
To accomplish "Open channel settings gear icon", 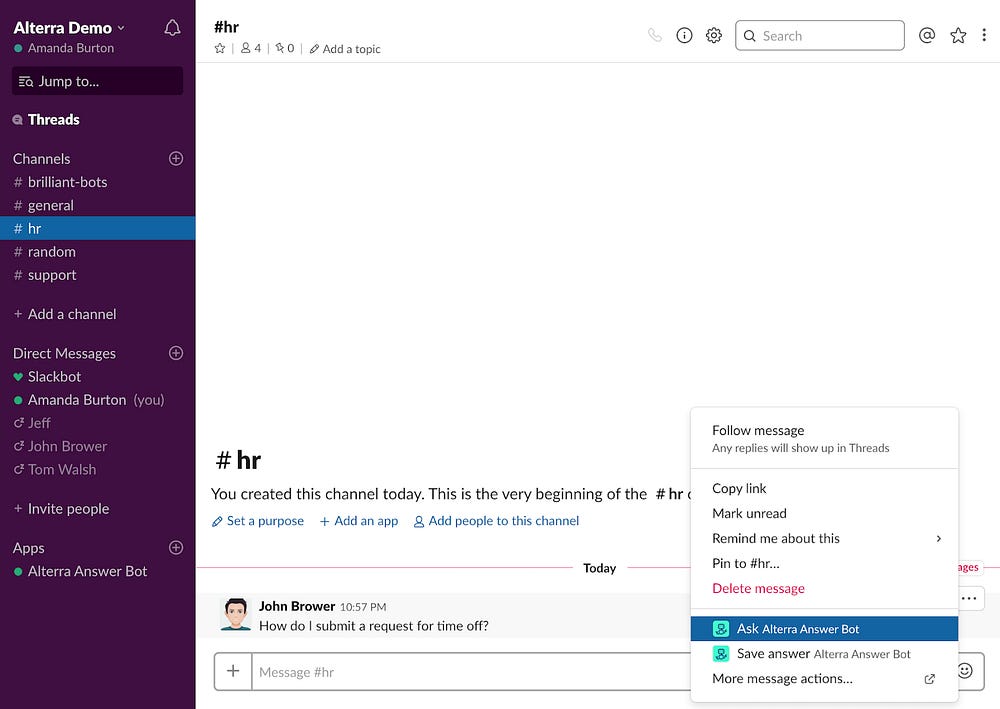I will [714, 35].
